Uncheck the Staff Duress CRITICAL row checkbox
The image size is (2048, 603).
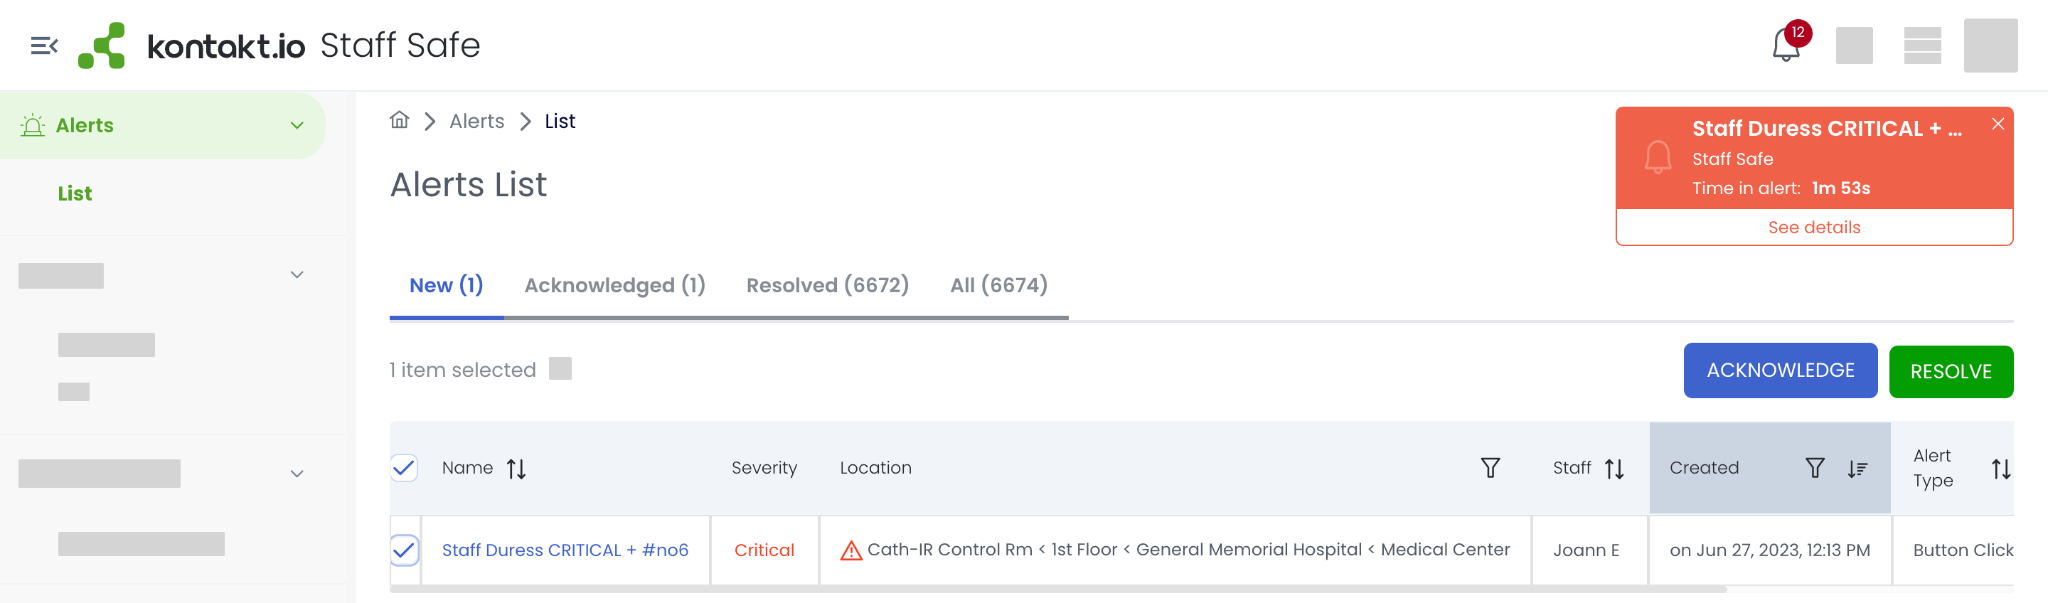click(x=404, y=550)
